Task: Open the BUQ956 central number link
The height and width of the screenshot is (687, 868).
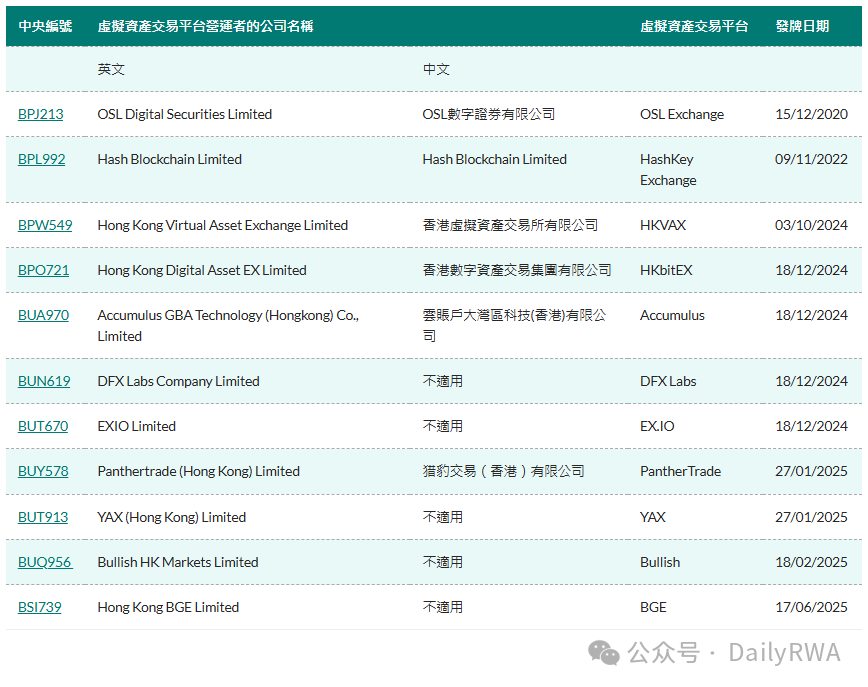Action: click(x=45, y=562)
